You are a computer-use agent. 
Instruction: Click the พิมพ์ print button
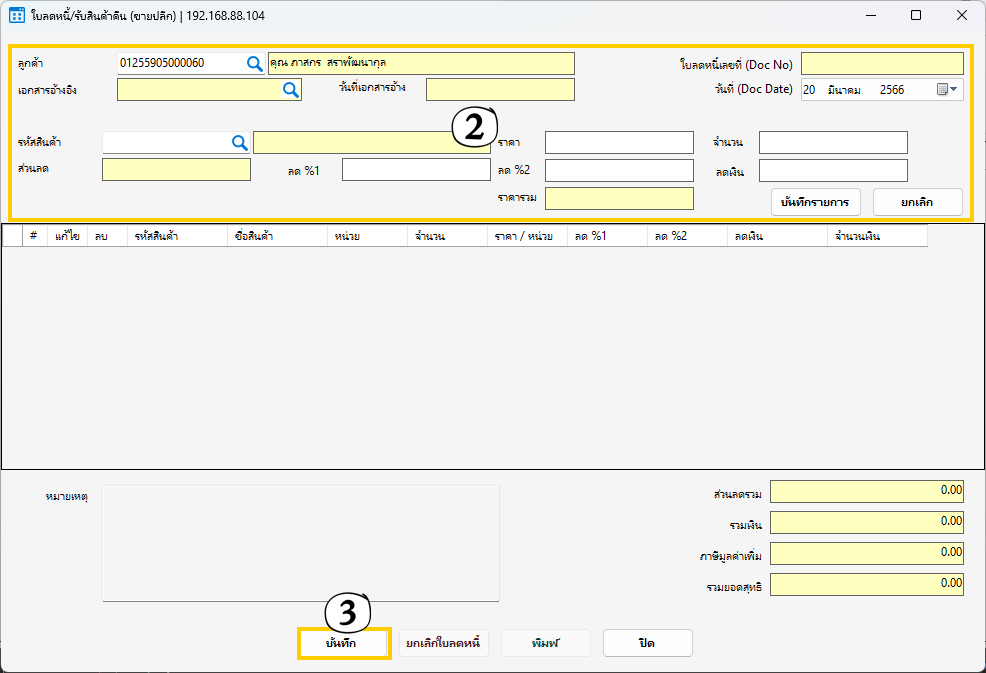(545, 643)
